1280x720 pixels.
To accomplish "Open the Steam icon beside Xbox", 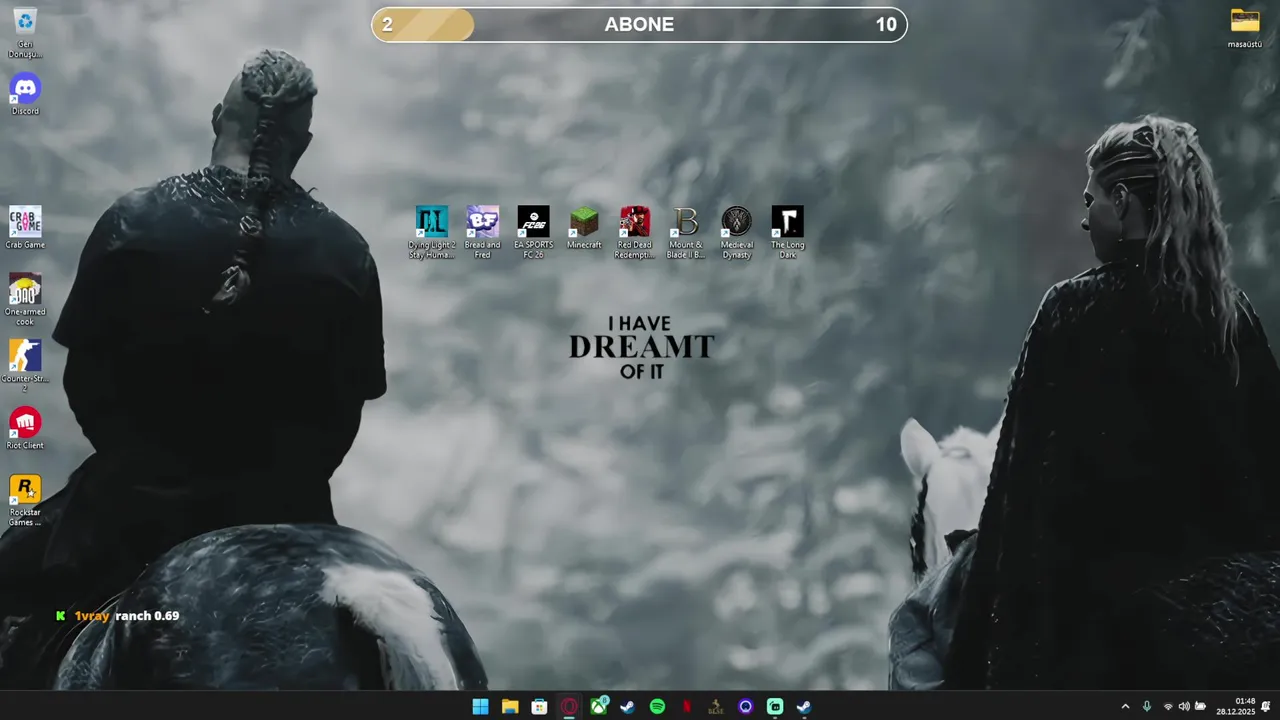I will click(627, 706).
